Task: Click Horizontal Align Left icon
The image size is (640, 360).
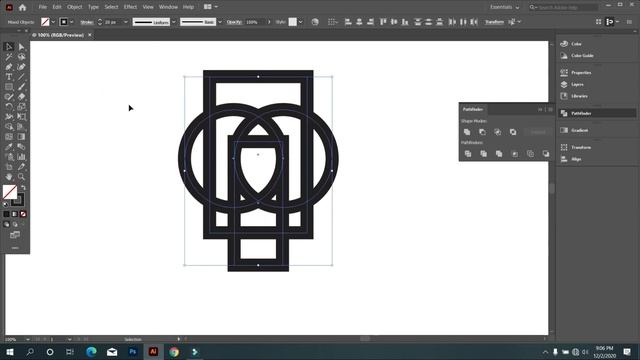Action: tap(348, 22)
